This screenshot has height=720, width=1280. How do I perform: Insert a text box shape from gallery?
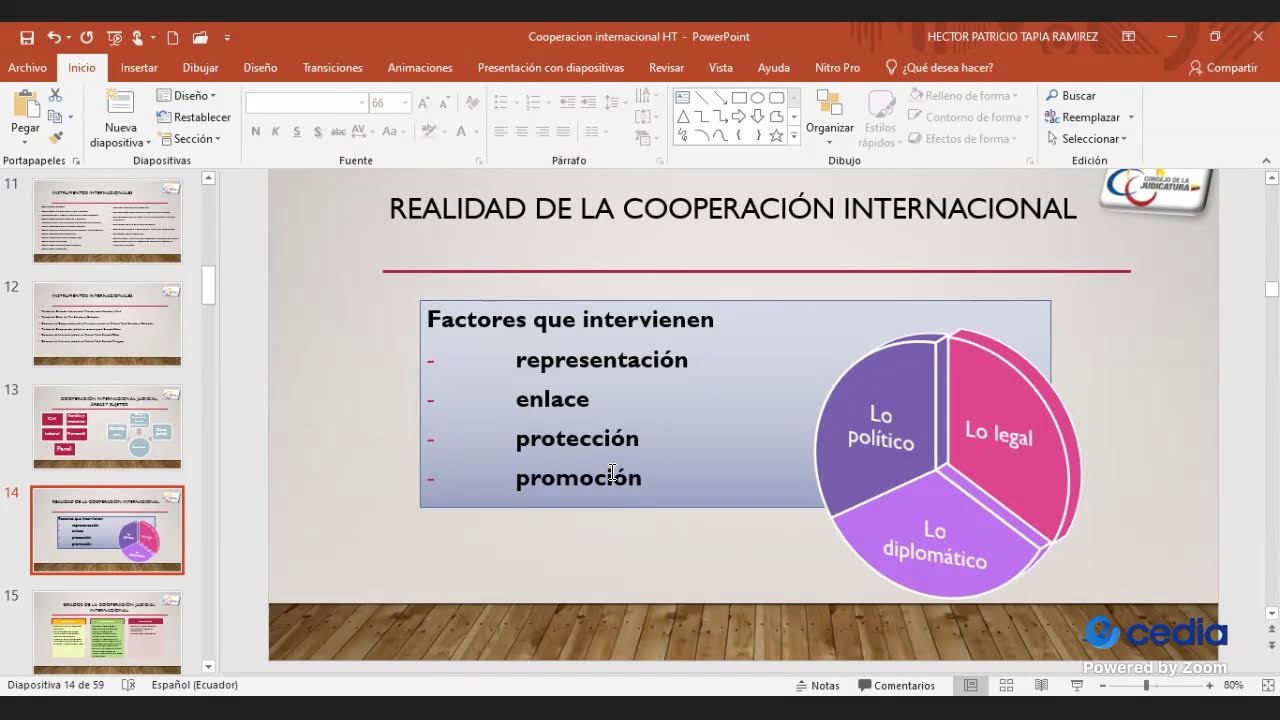683,98
